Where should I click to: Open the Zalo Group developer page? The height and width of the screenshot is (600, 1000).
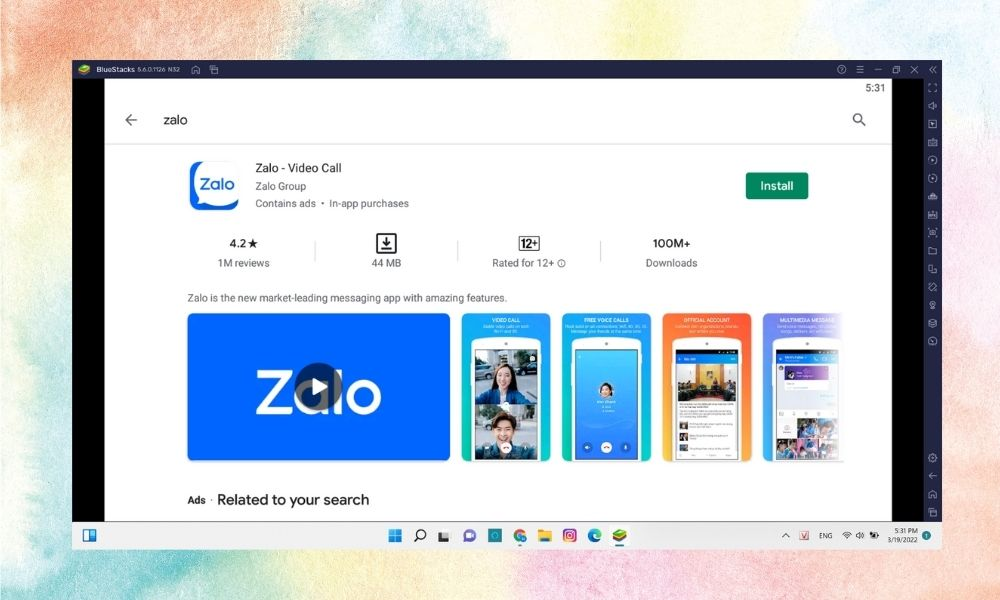coord(280,186)
